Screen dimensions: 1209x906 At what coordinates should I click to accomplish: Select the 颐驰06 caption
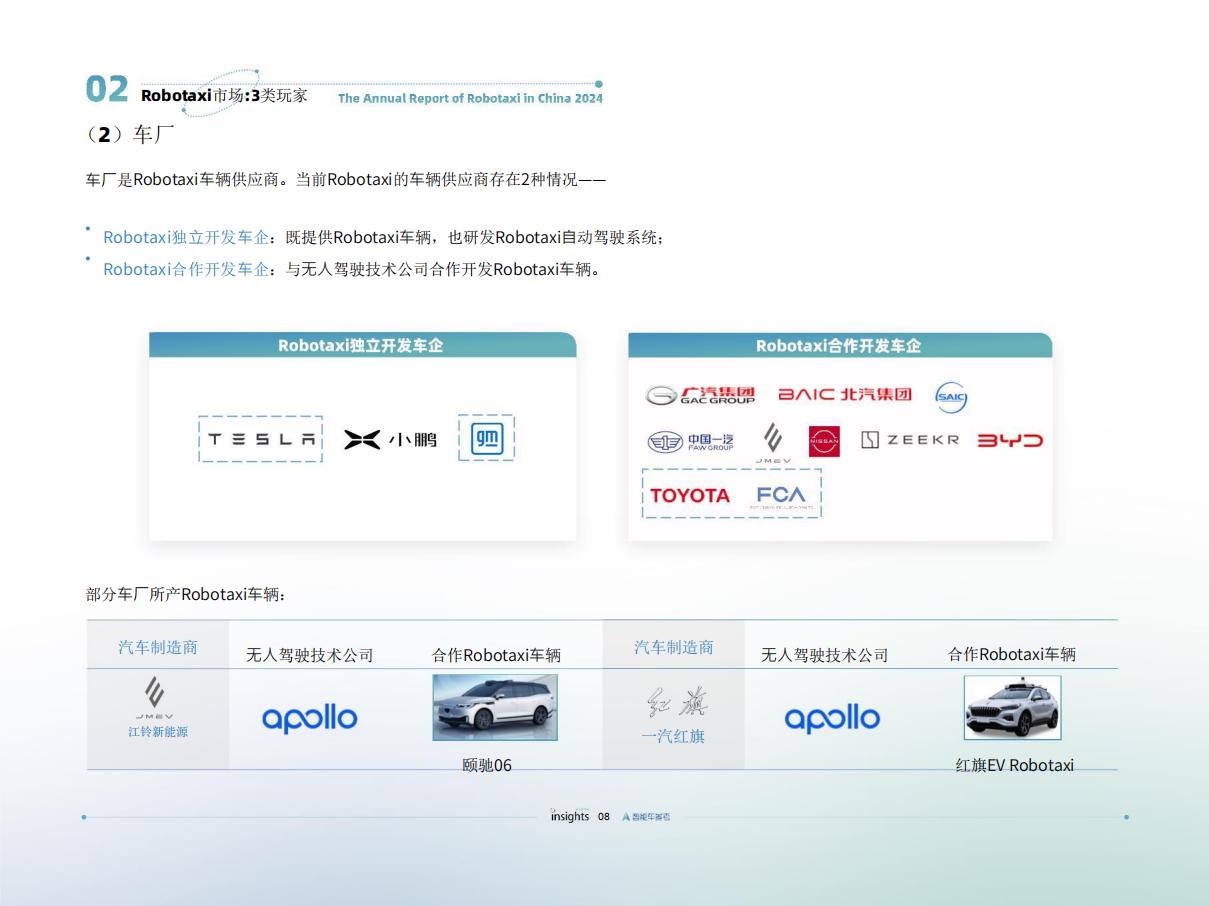[x=487, y=765]
